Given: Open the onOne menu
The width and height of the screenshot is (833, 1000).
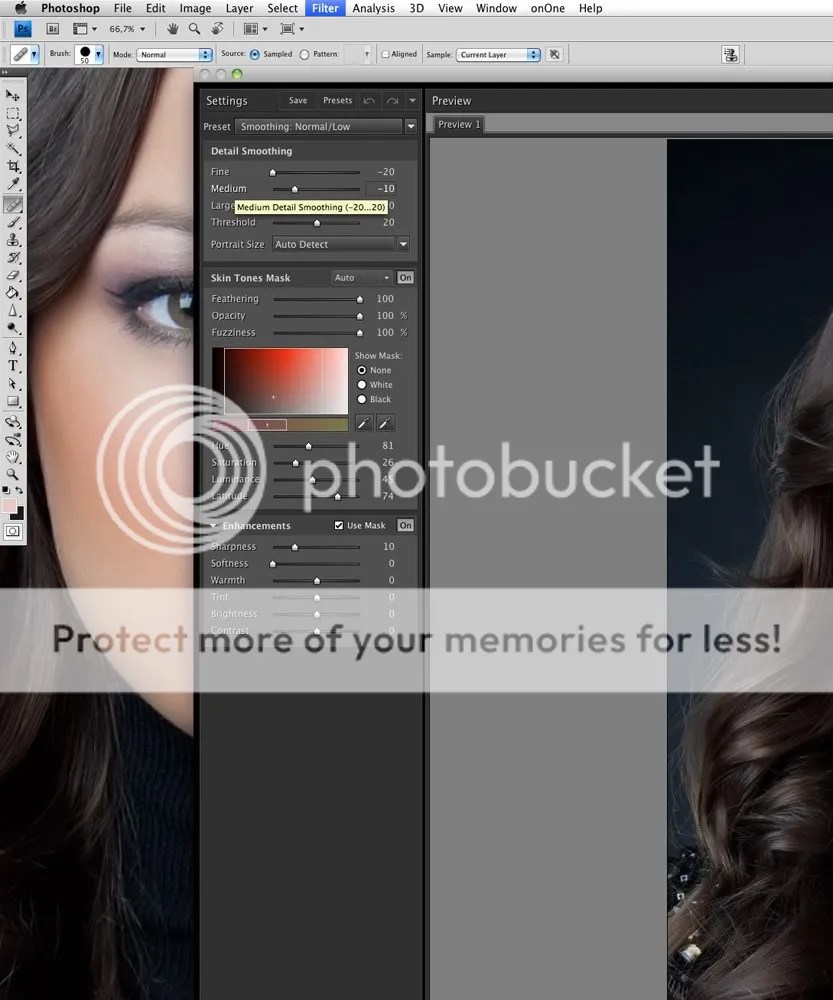Looking at the screenshot, I should [x=548, y=8].
